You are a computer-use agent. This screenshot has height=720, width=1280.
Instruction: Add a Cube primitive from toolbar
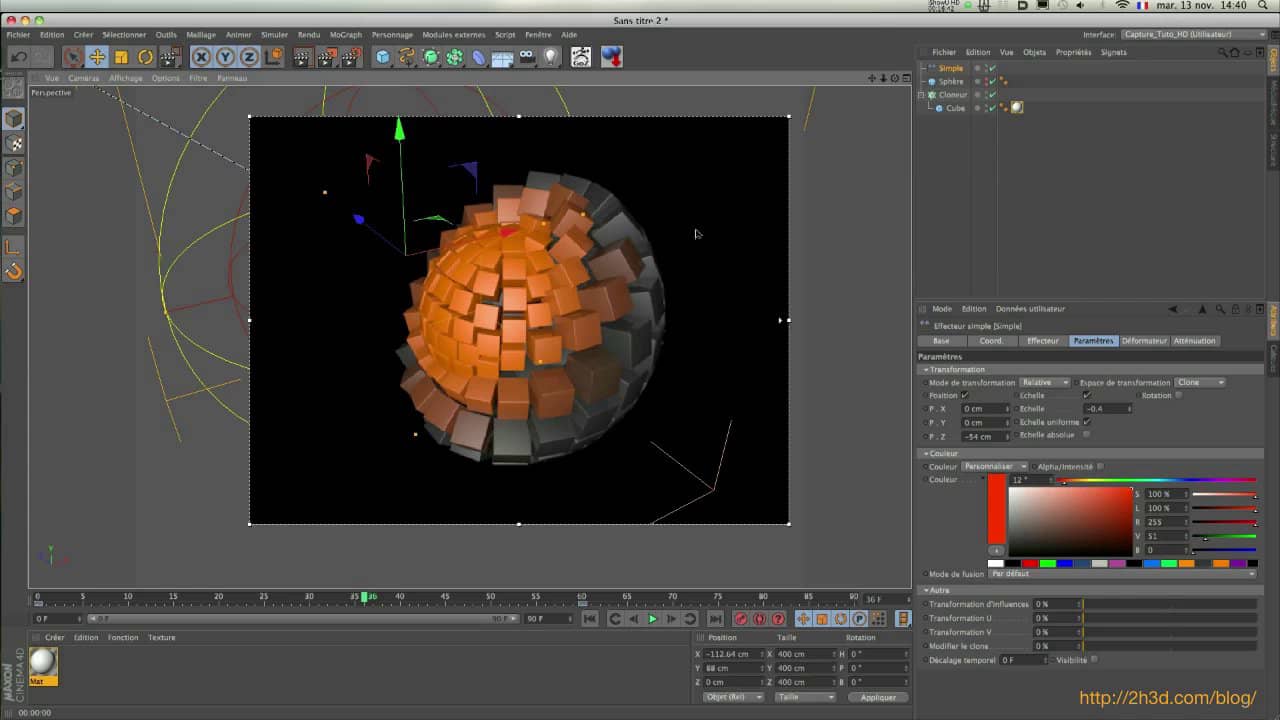[x=383, y=57]
